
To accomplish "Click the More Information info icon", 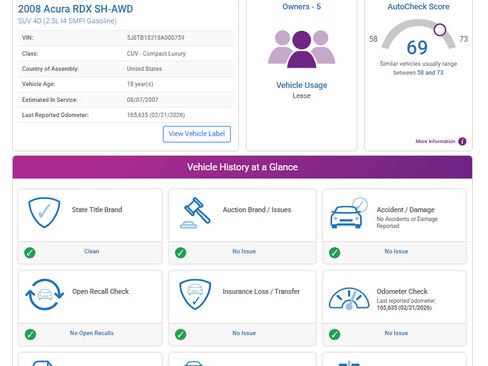I will [x=462, y=141].
